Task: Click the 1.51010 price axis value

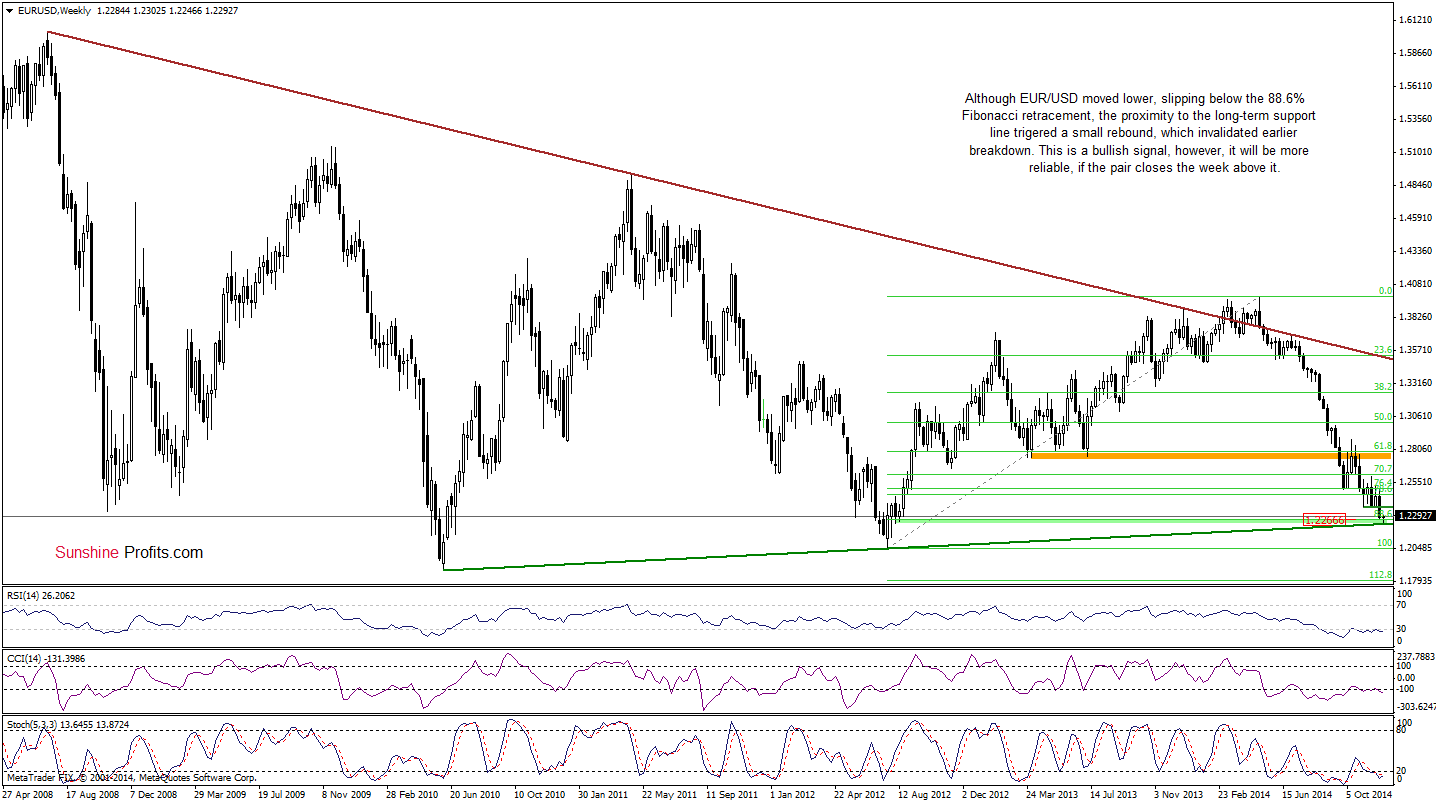Action: pyautogui.click(x=1414, y=152)
